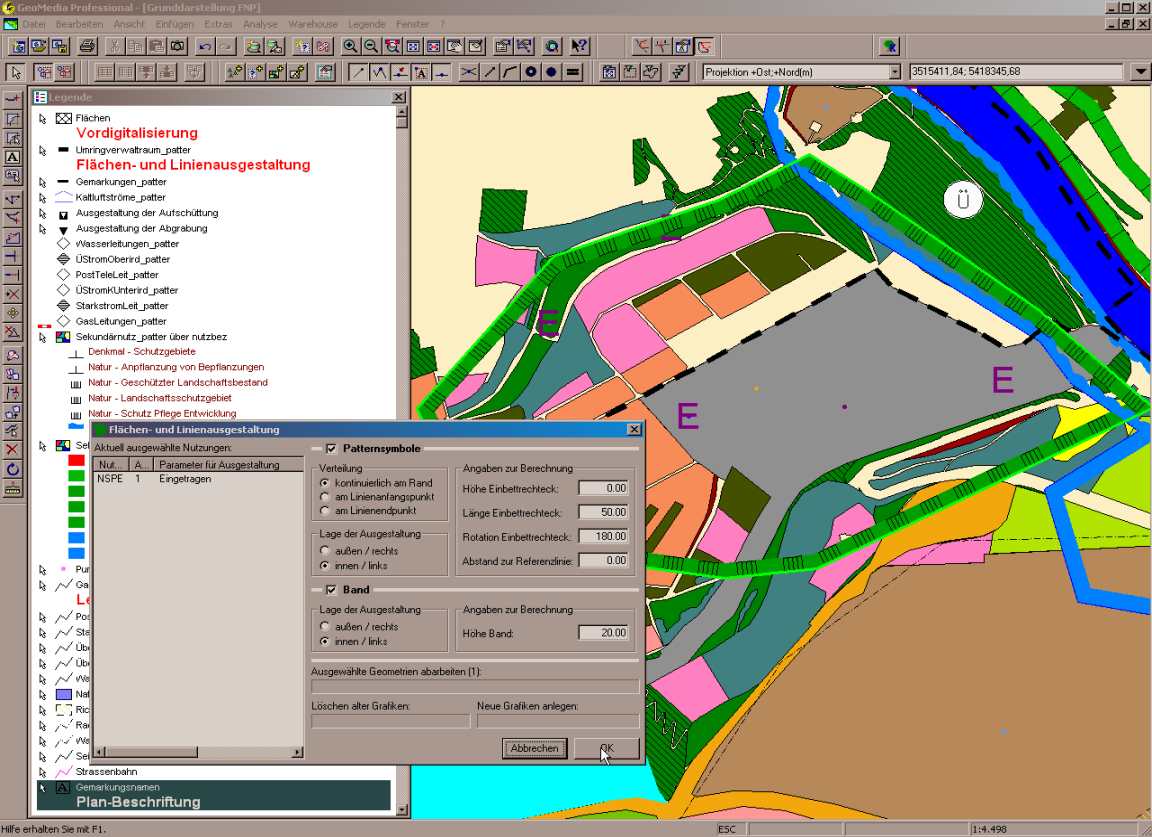This screenshot has height=837, width=1152.
Task: Open the Analyse menu
Action: pos(260,23)
